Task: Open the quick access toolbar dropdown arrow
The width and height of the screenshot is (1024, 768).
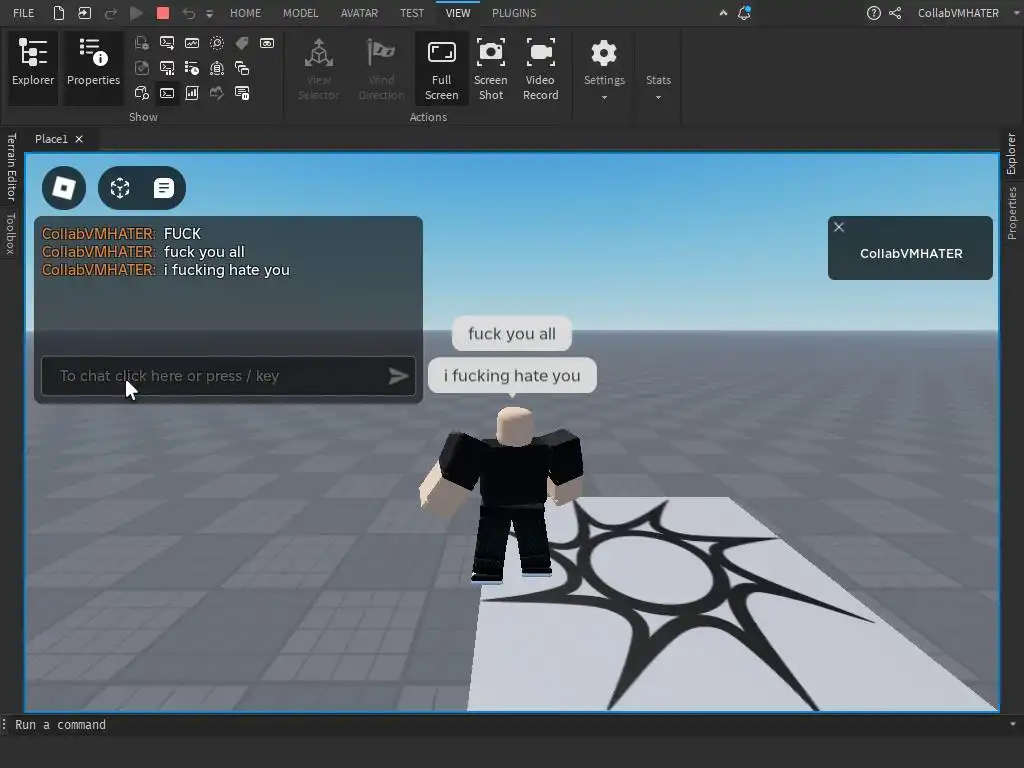Action: tap(209, 14)
